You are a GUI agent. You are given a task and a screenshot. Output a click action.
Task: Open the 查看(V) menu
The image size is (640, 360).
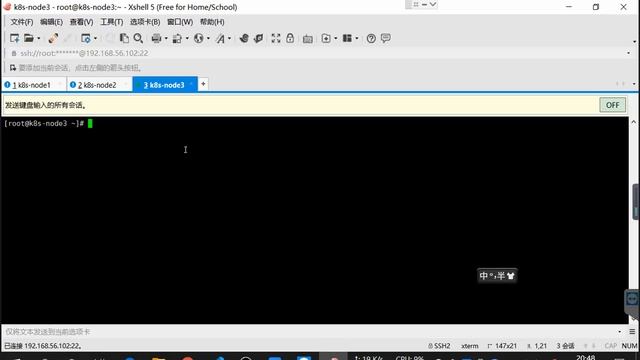coord(81,22)
